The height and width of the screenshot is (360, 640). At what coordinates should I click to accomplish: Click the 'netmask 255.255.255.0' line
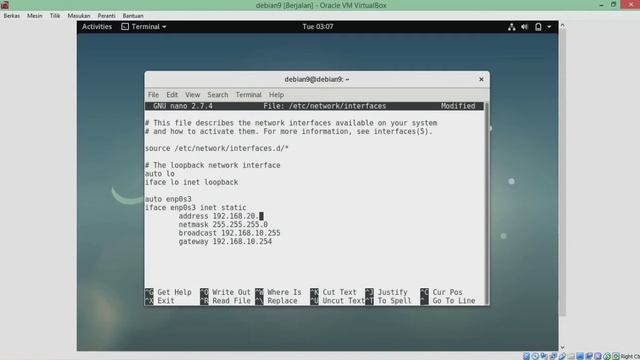click(223, 224)
